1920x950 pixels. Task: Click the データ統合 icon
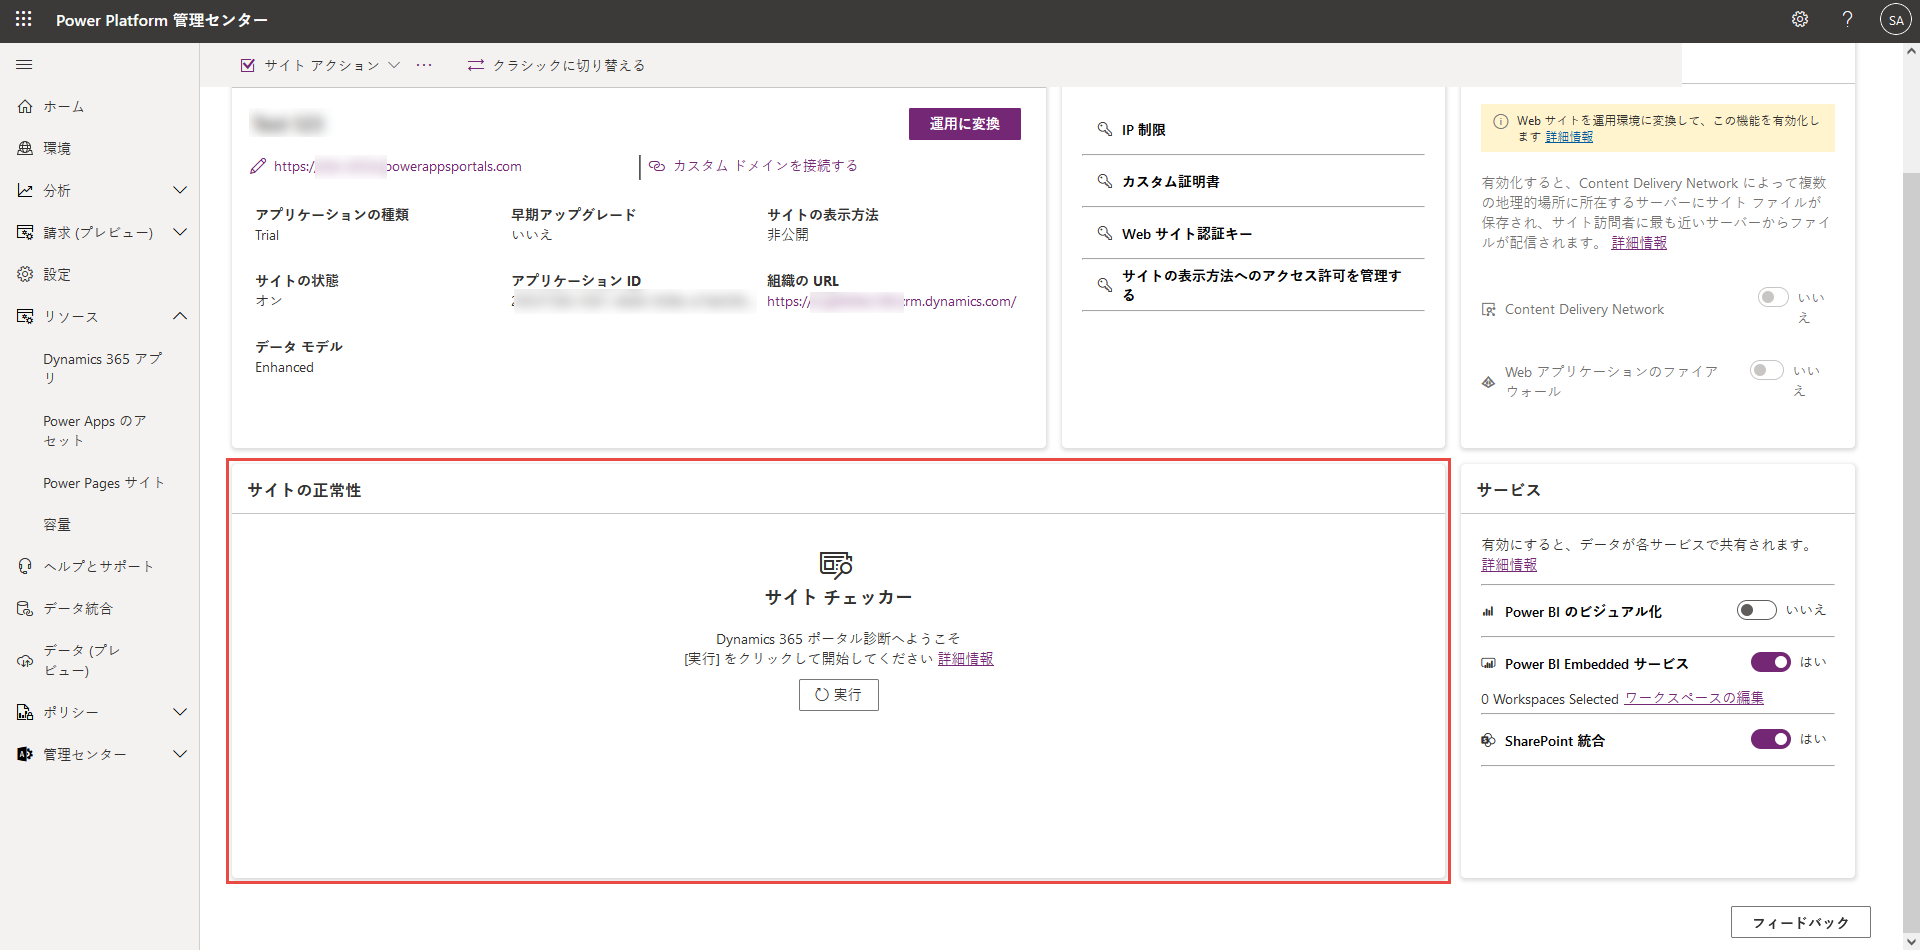[x=25, y=608]
